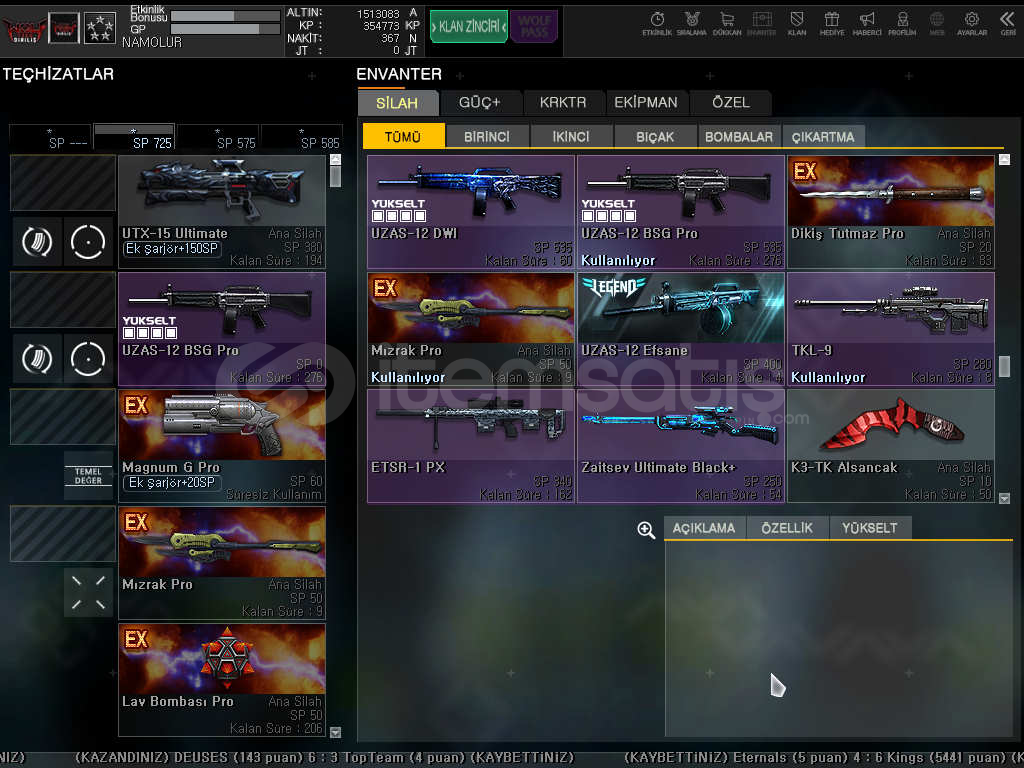
Task: Open the ÖZELLİK properties tab
Action: point(787,528)
